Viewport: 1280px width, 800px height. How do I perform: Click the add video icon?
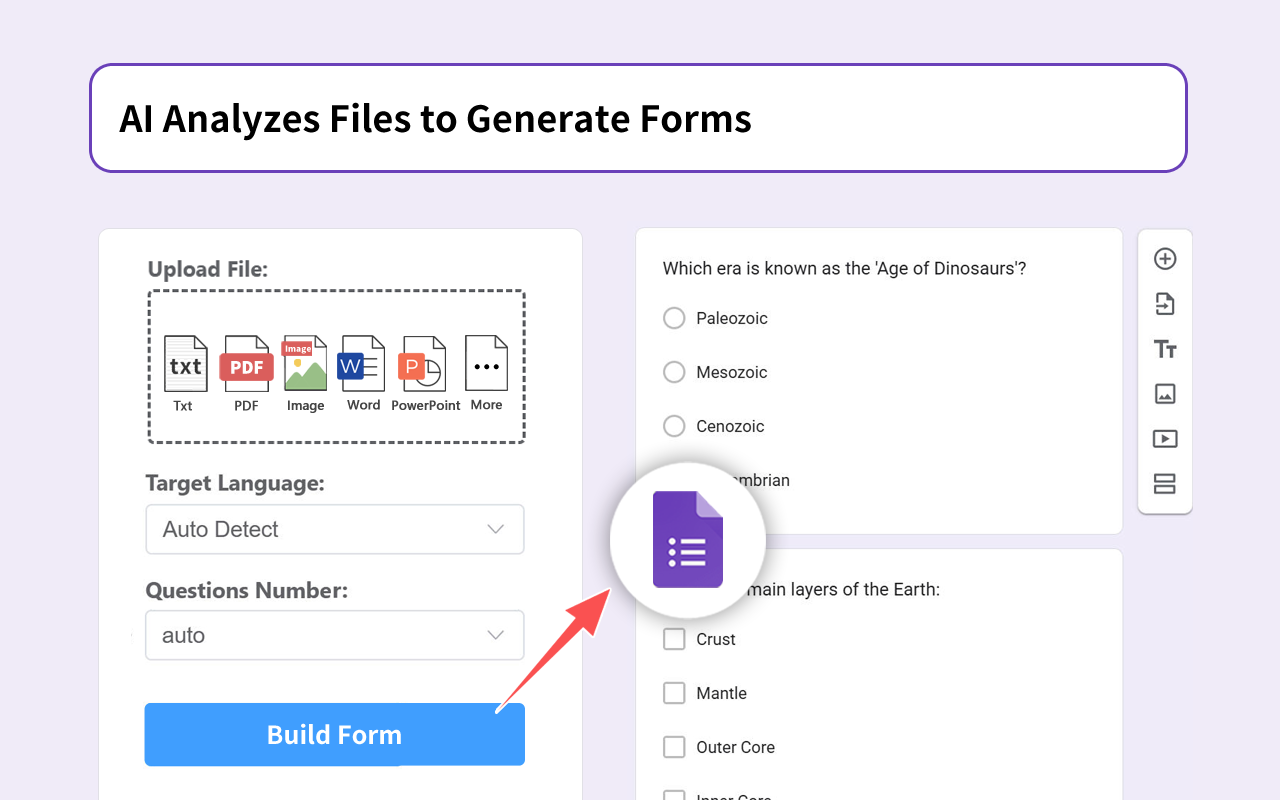tap(1165, 439)
